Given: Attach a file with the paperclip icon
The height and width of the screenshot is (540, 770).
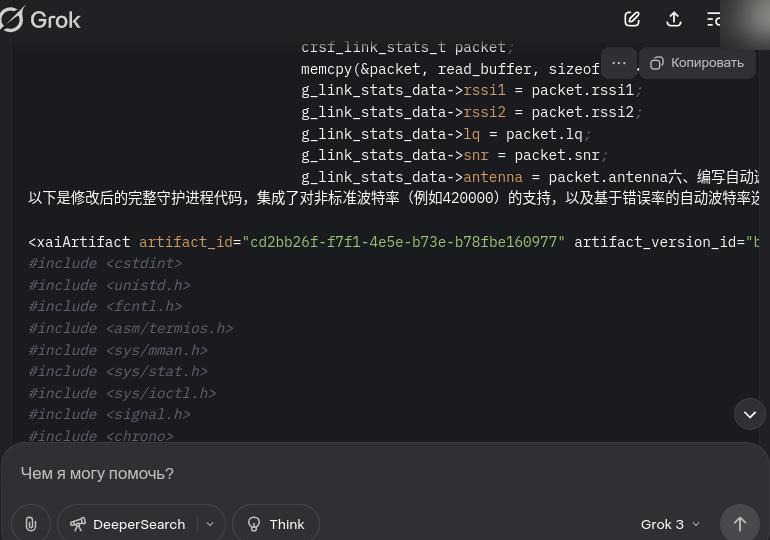Looking at the screenshot, I should tap(30, 524).
